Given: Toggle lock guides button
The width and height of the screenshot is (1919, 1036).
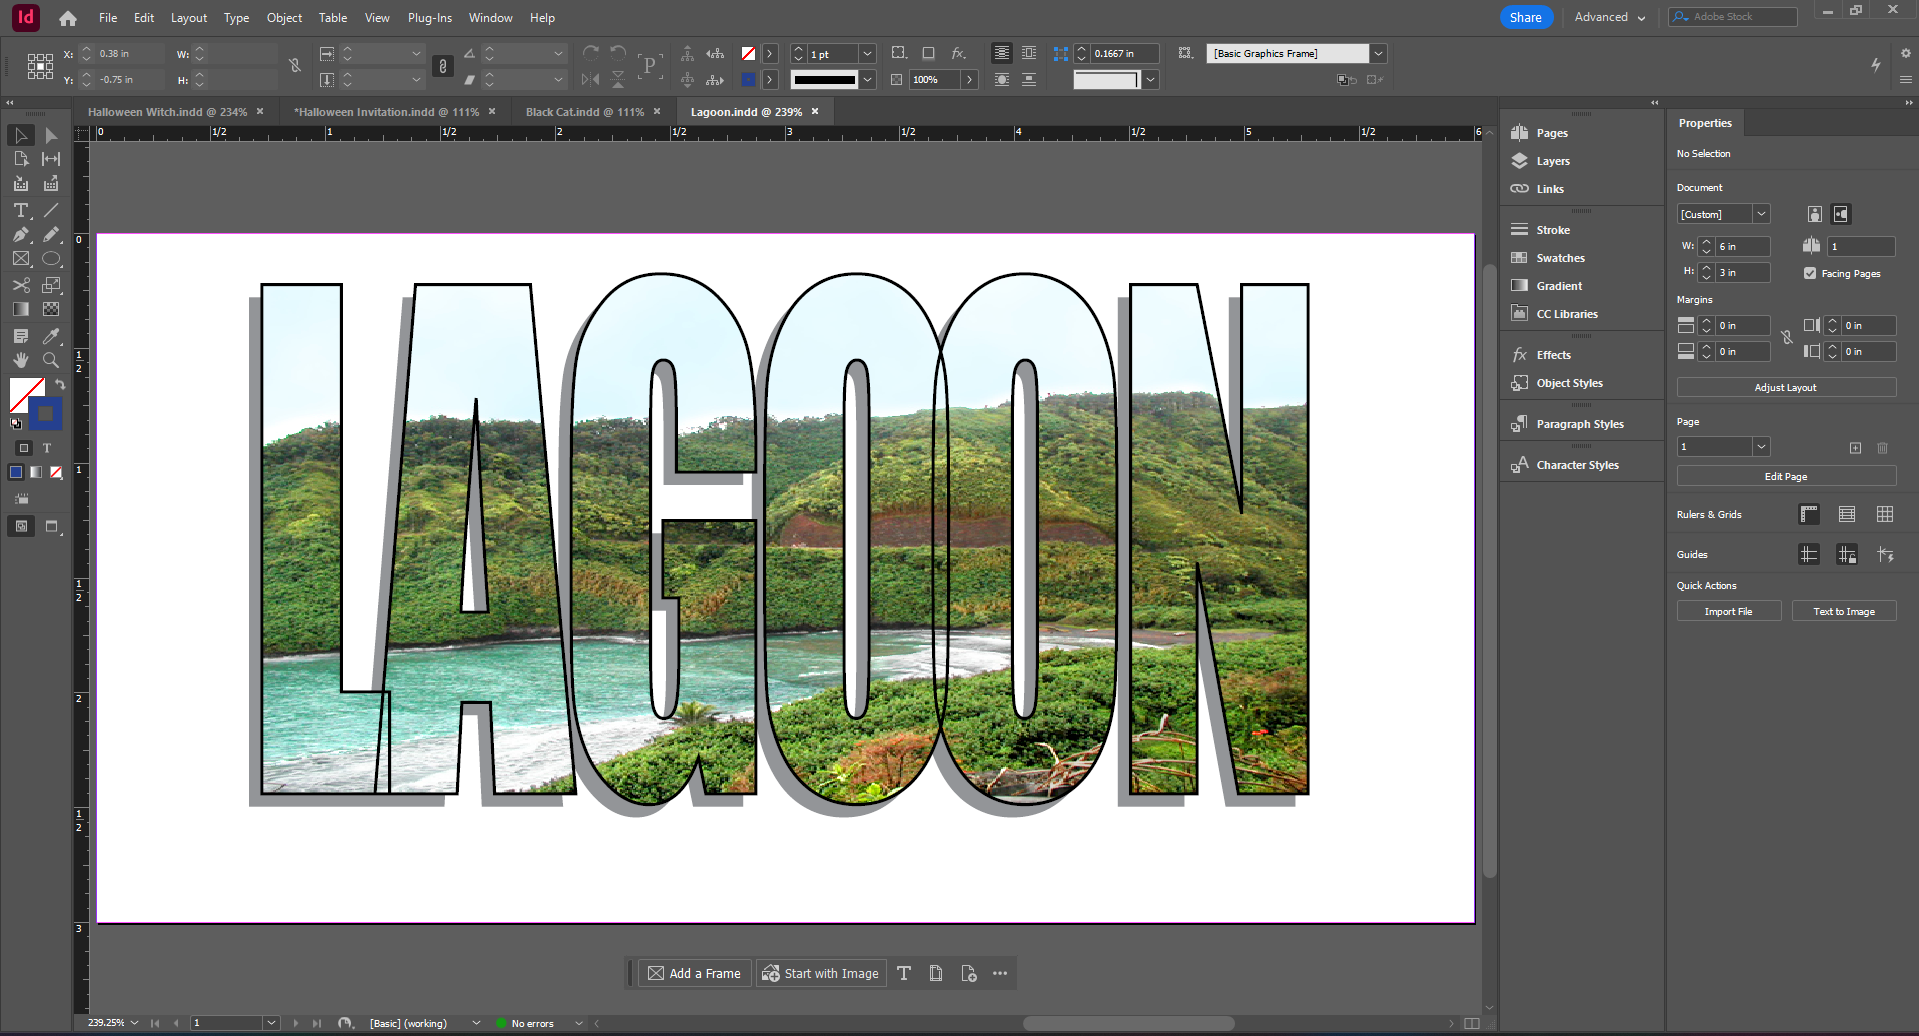Looking at the screenshot, I should (x=1847, y=554).
